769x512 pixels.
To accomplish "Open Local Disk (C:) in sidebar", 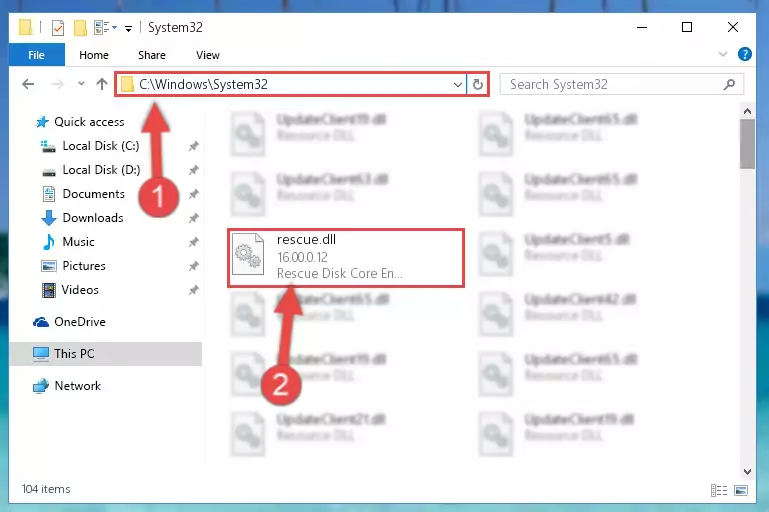I will (x=101, y=146).
